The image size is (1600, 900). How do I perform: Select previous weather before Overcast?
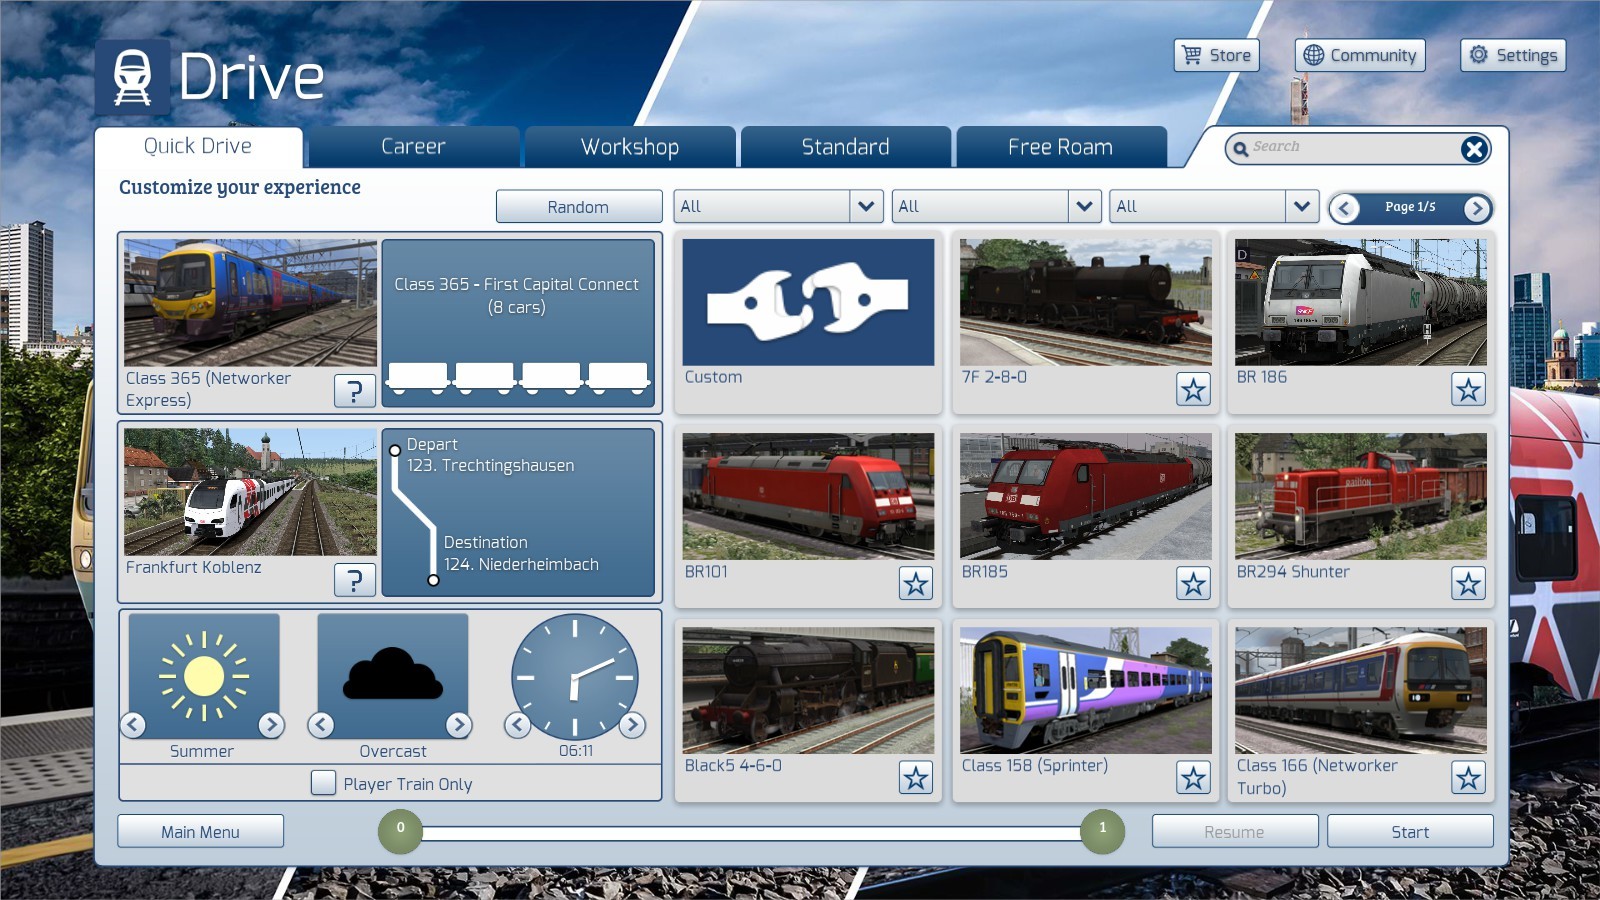pyautogui.click(x=321, y=725)
